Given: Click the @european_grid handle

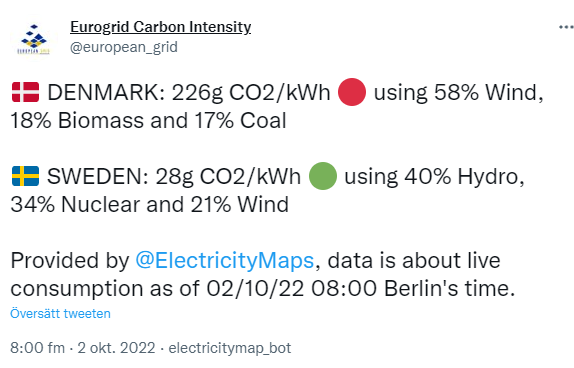Looking at the screenshot, I should click(124, 47).
